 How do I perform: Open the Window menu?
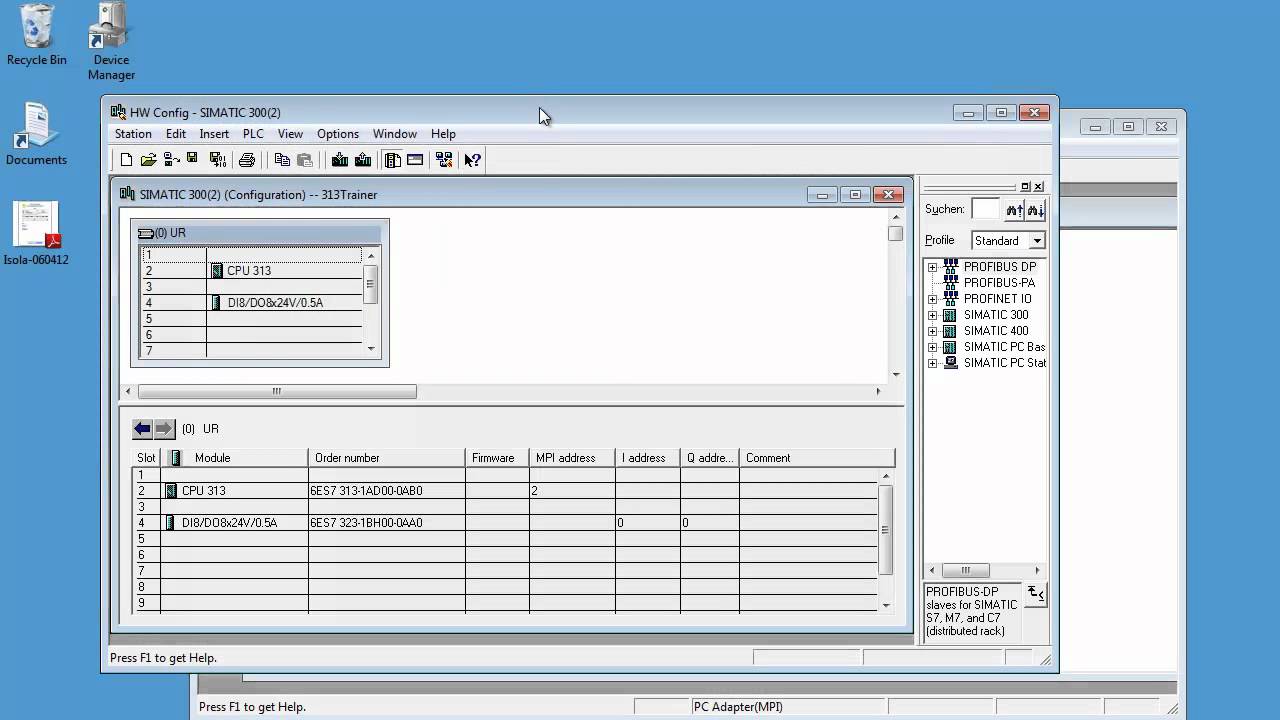[395, 134]
